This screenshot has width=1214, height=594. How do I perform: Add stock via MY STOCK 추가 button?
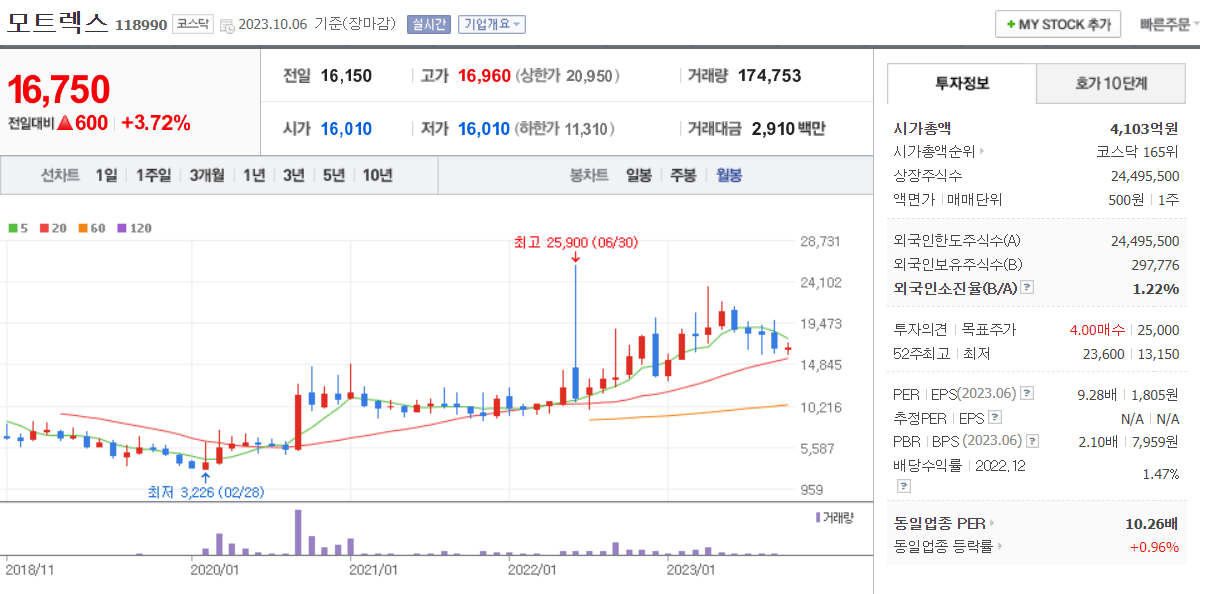pos(1058,24)
